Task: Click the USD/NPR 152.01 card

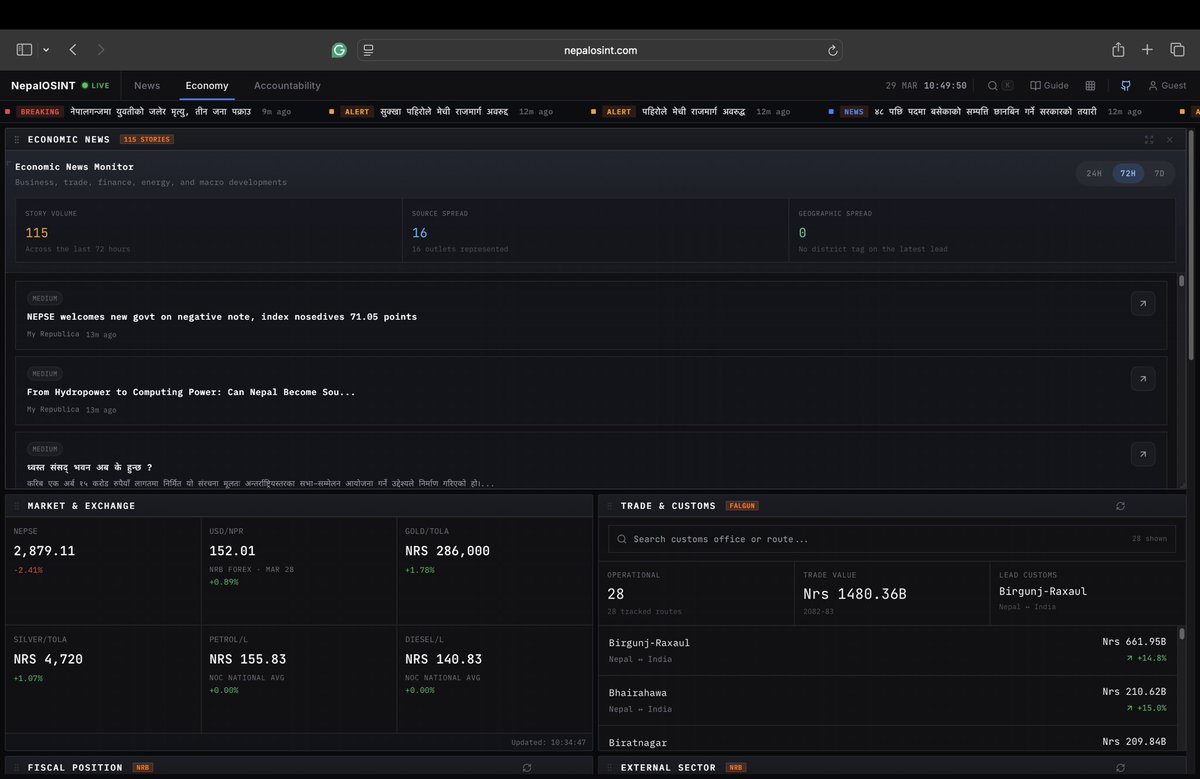Action: 299,572
